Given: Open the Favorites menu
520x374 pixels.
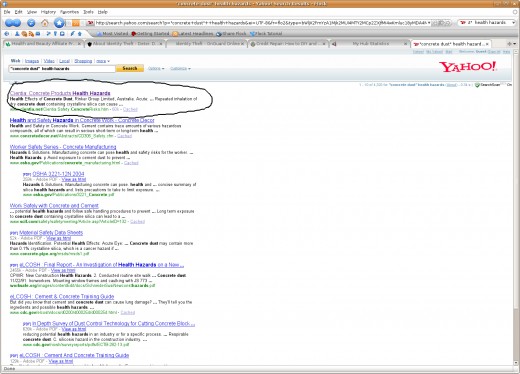Looking at the screenshot, I should point(69,12).
